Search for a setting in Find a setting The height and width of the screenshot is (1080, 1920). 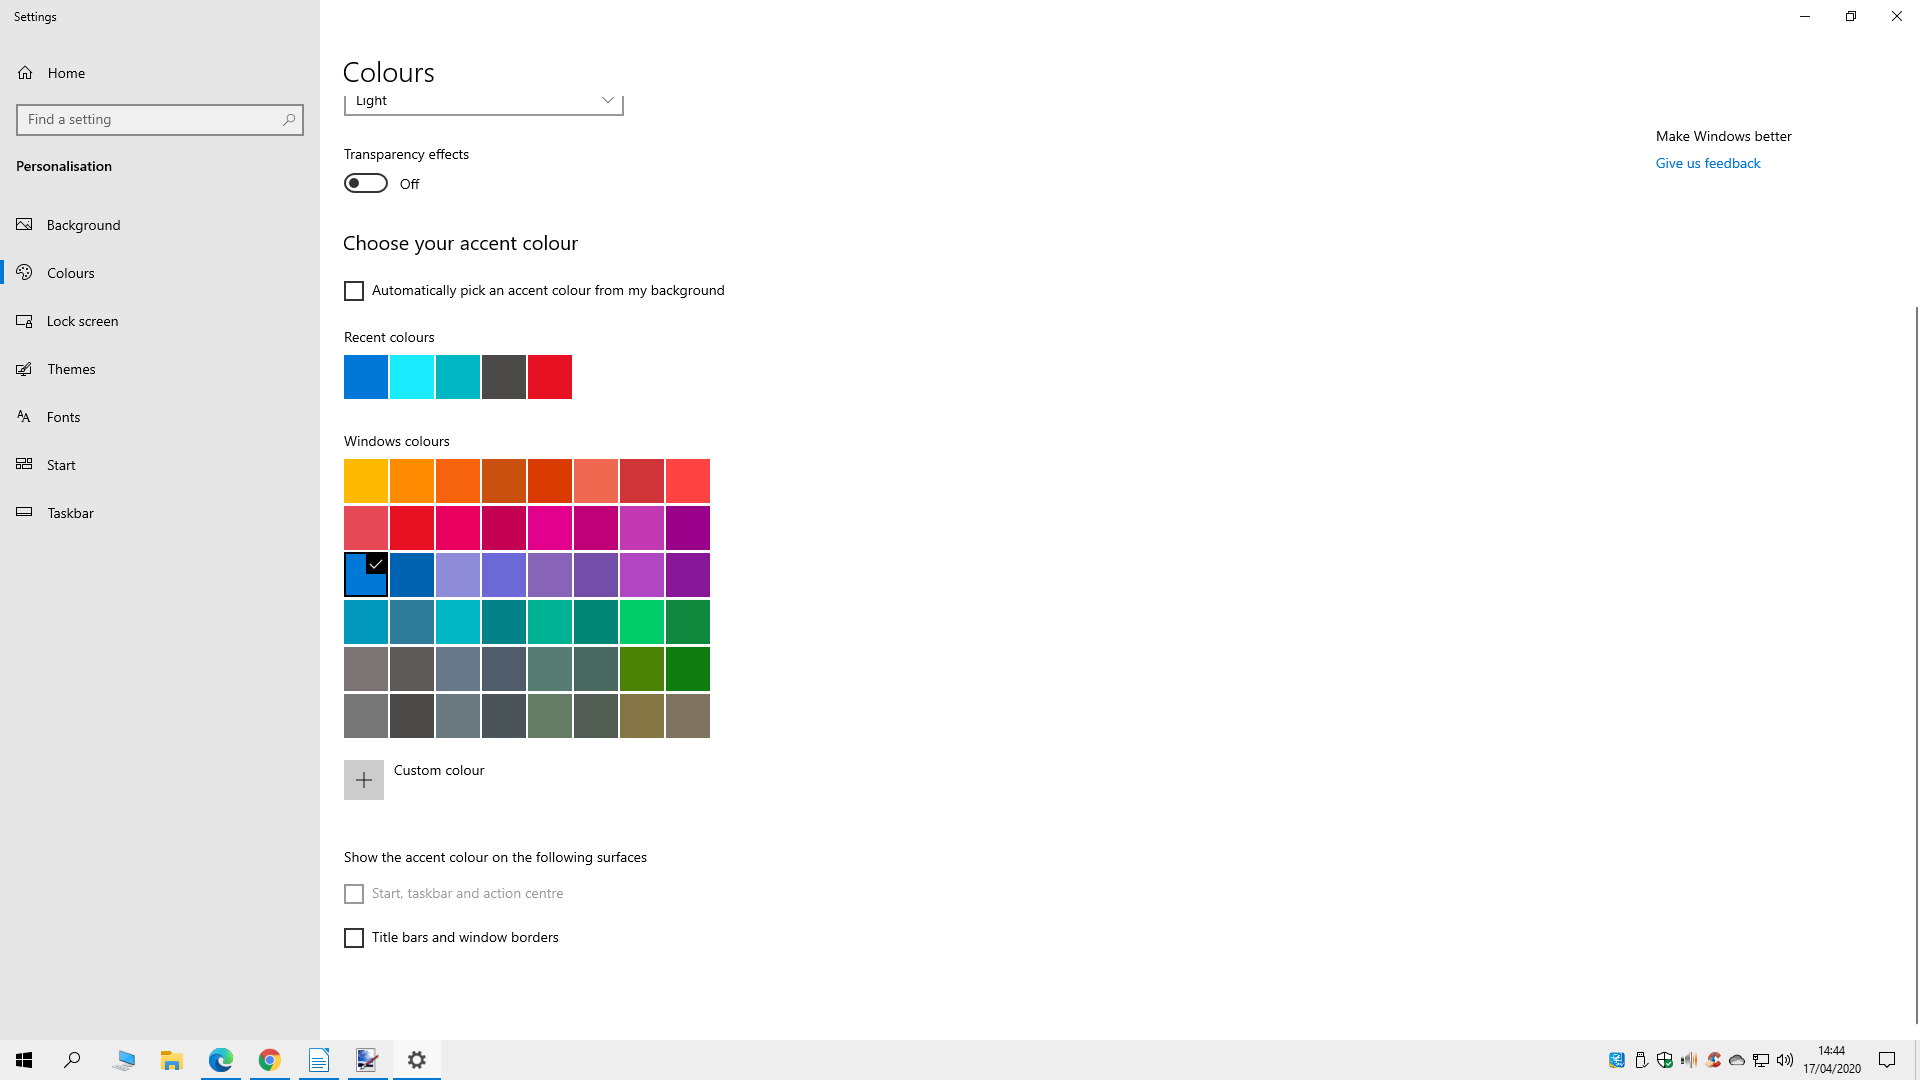coord(160,119)
